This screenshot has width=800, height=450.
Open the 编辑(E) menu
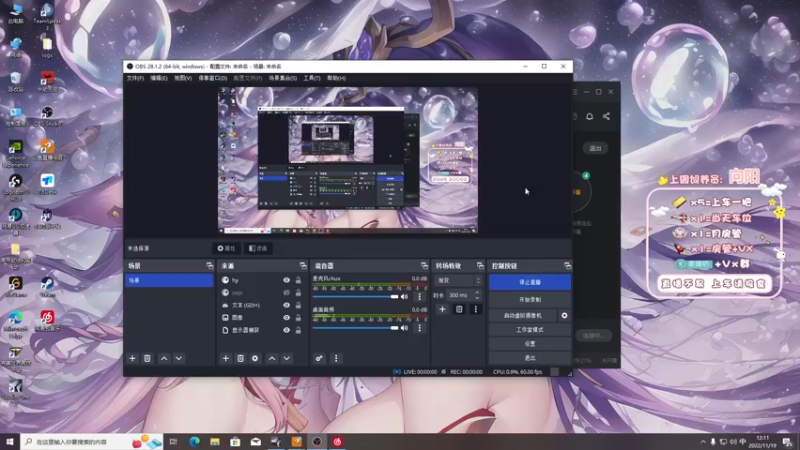pos(159,78)
